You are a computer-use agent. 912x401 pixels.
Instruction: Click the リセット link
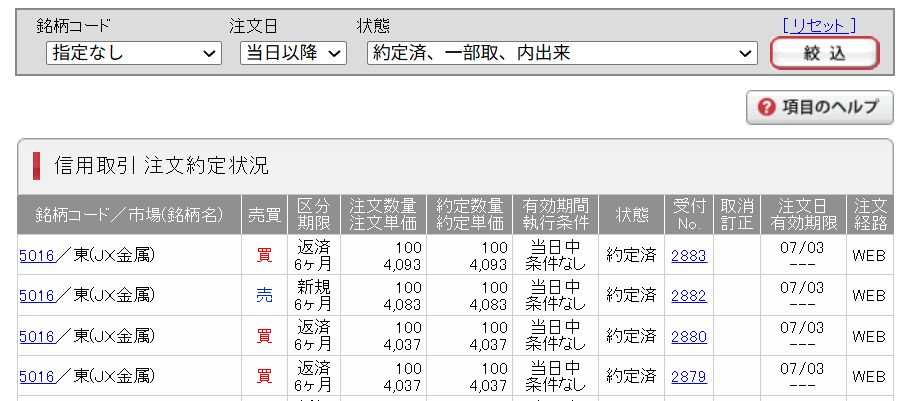point(820,26)
